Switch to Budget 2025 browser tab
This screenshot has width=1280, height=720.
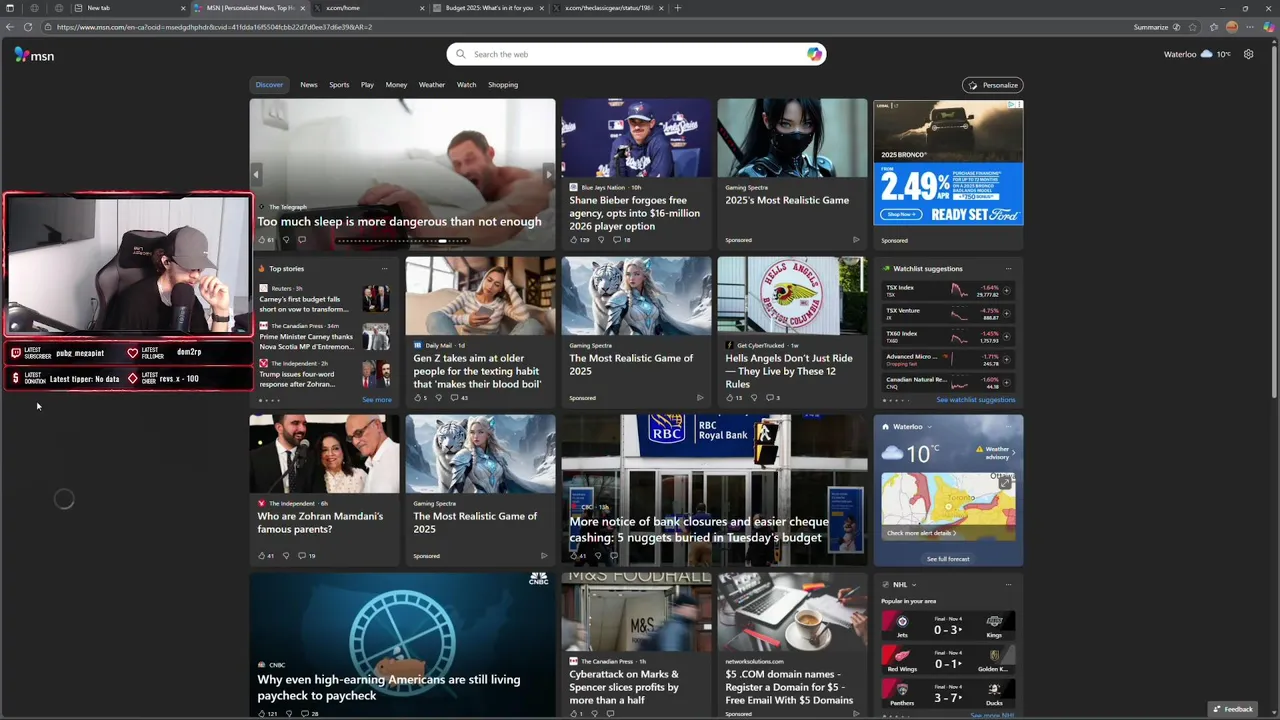pos(490,8)
